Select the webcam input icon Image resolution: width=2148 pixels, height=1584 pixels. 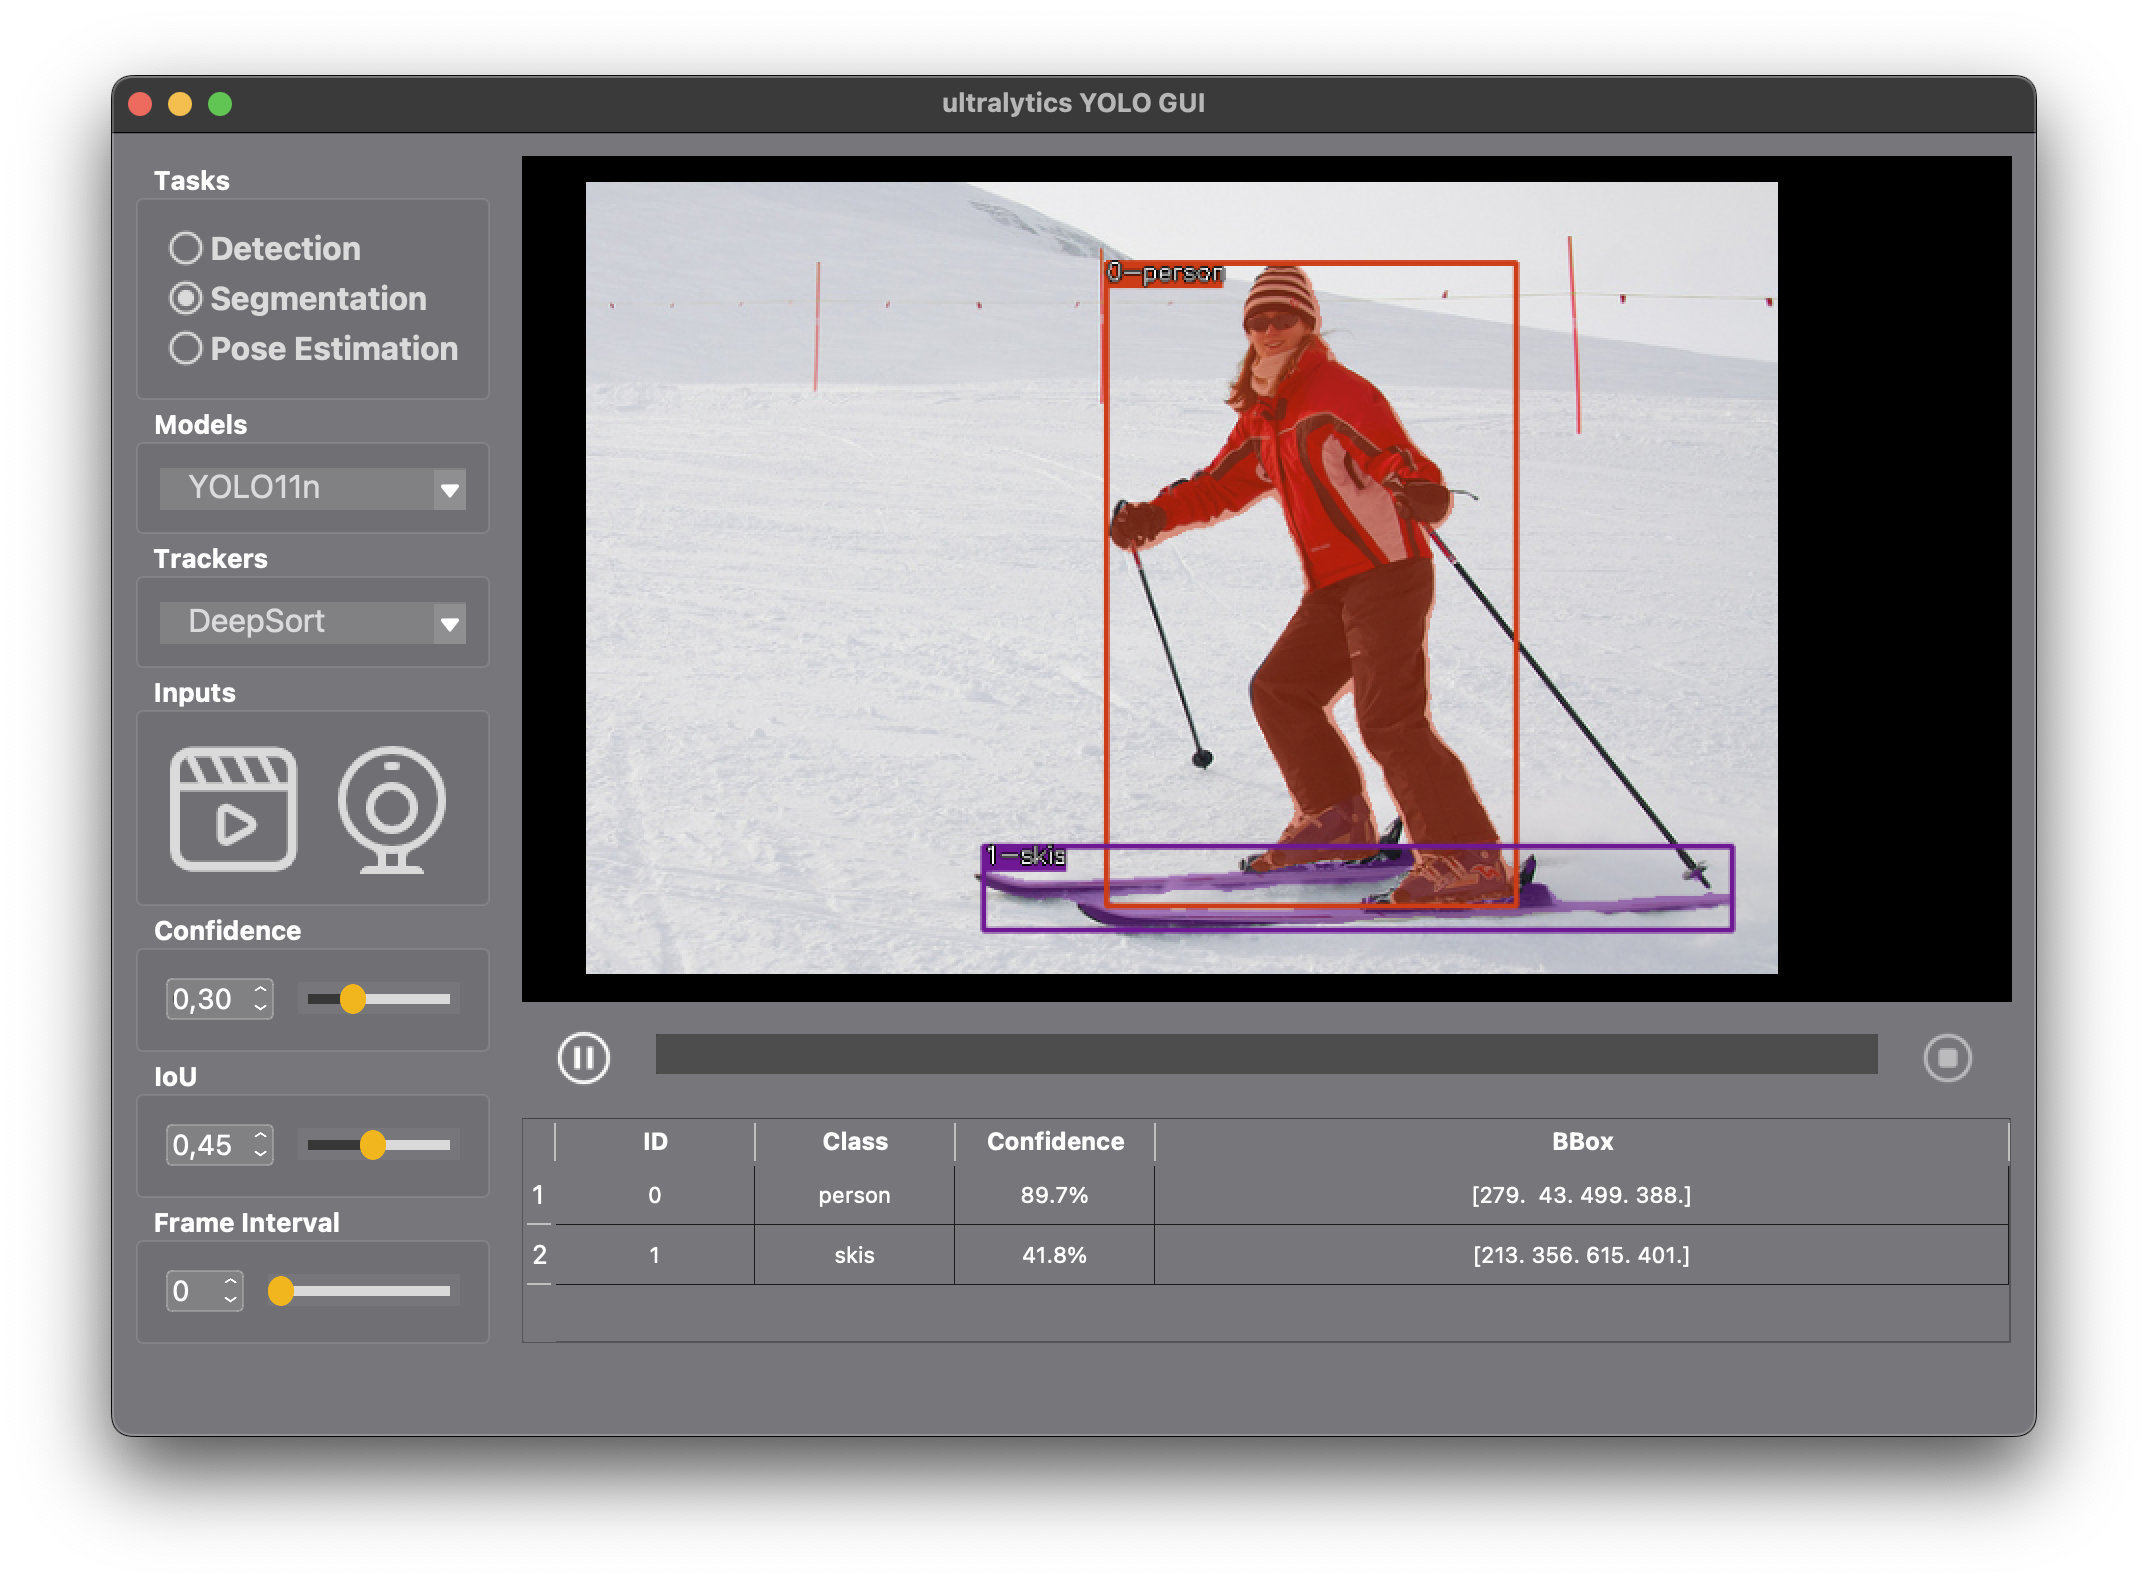[391, 809]
